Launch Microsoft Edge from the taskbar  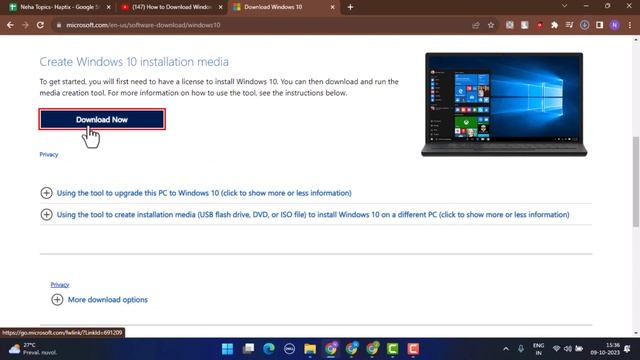269,349
